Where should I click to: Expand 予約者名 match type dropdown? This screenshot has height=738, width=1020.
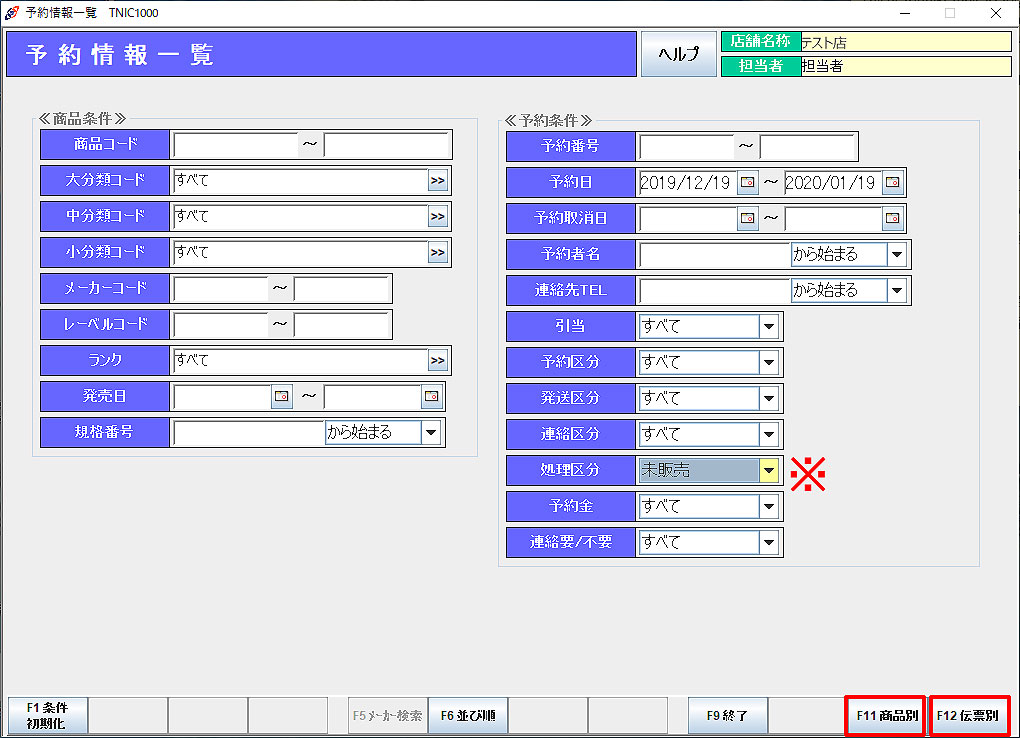click(897, 254)
